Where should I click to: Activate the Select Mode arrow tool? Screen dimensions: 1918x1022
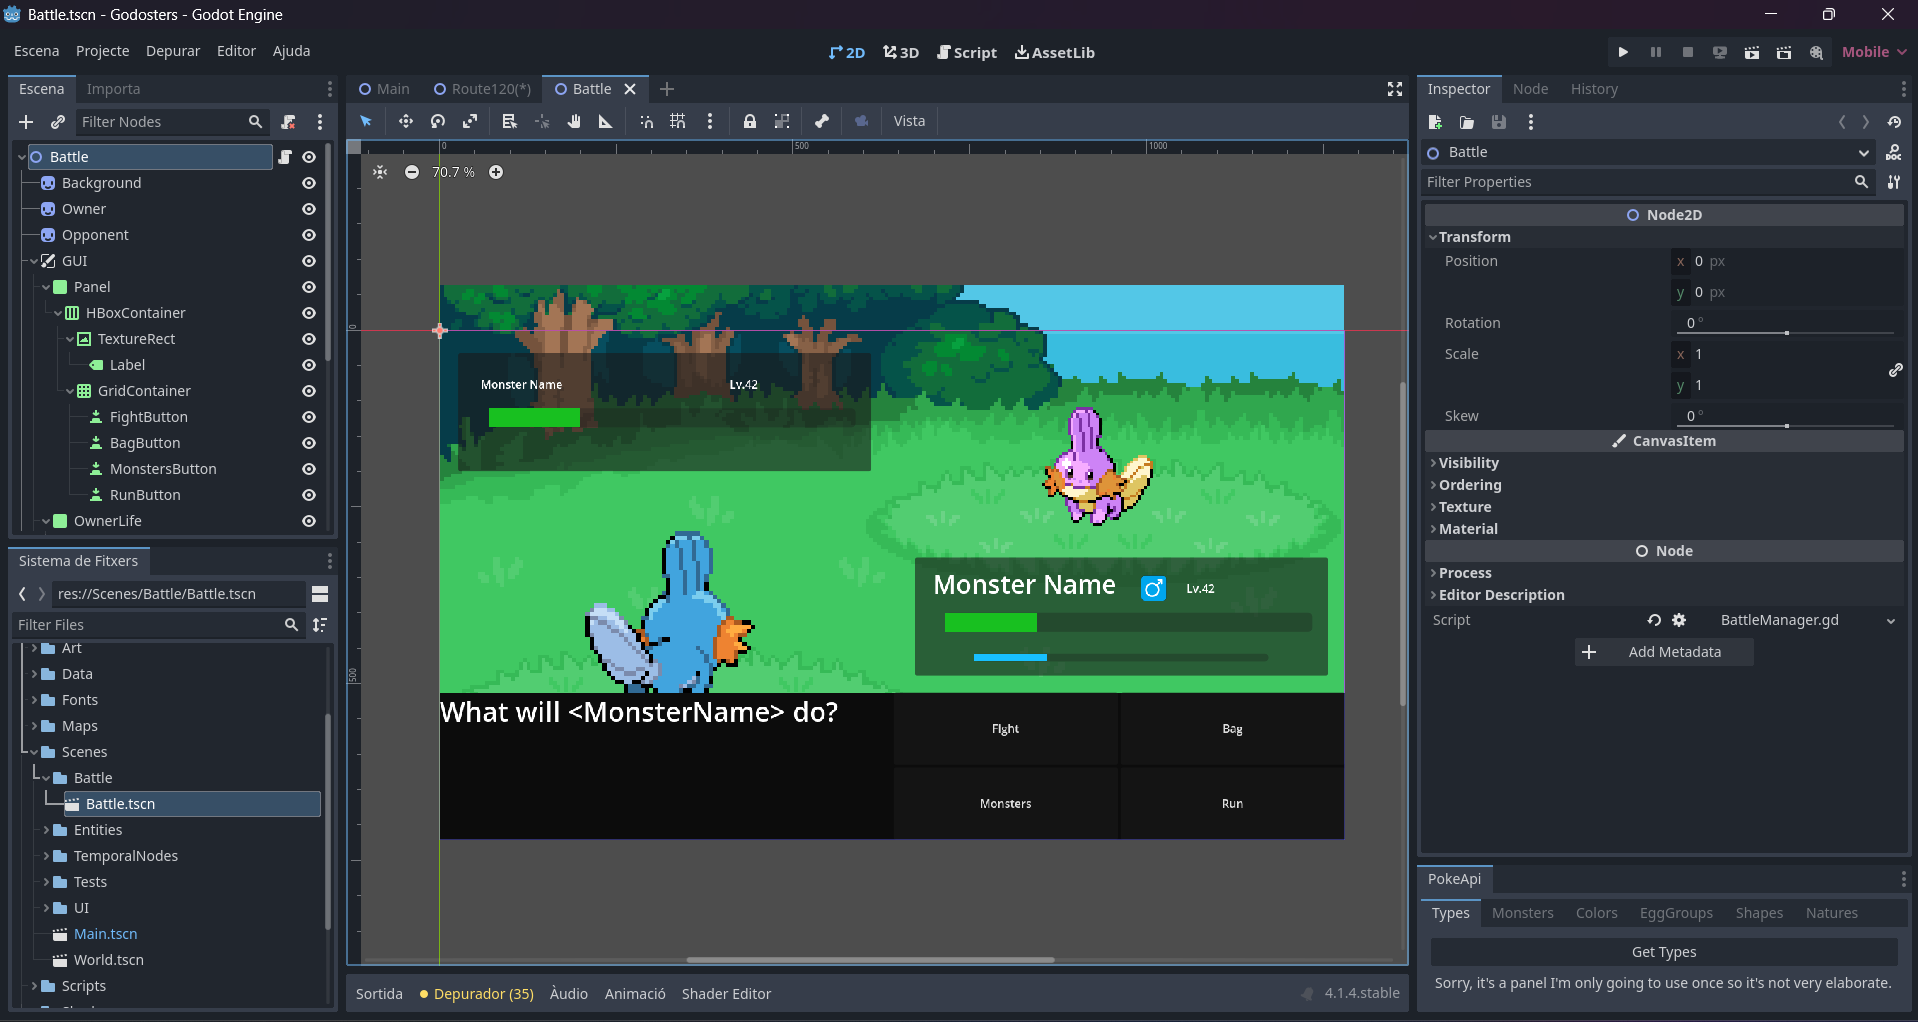[x=366, y=121]
